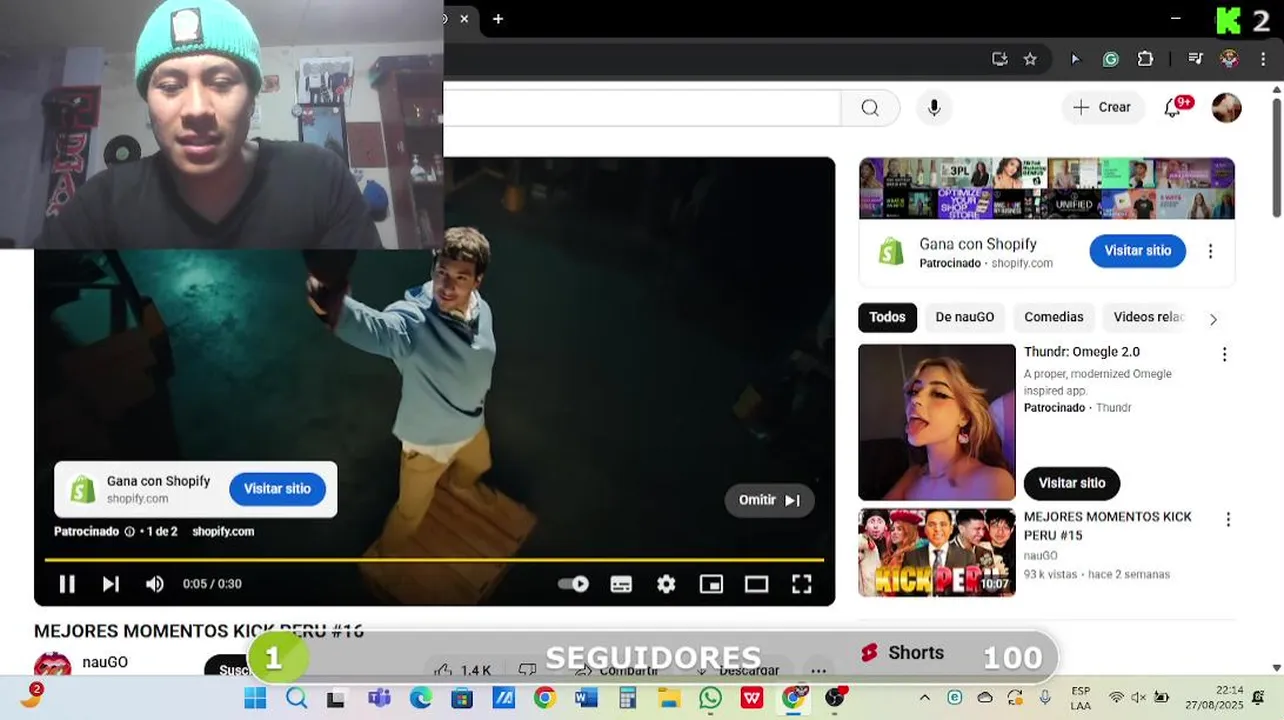Open the ad info icon beside Patrocinado

point(129,532)
